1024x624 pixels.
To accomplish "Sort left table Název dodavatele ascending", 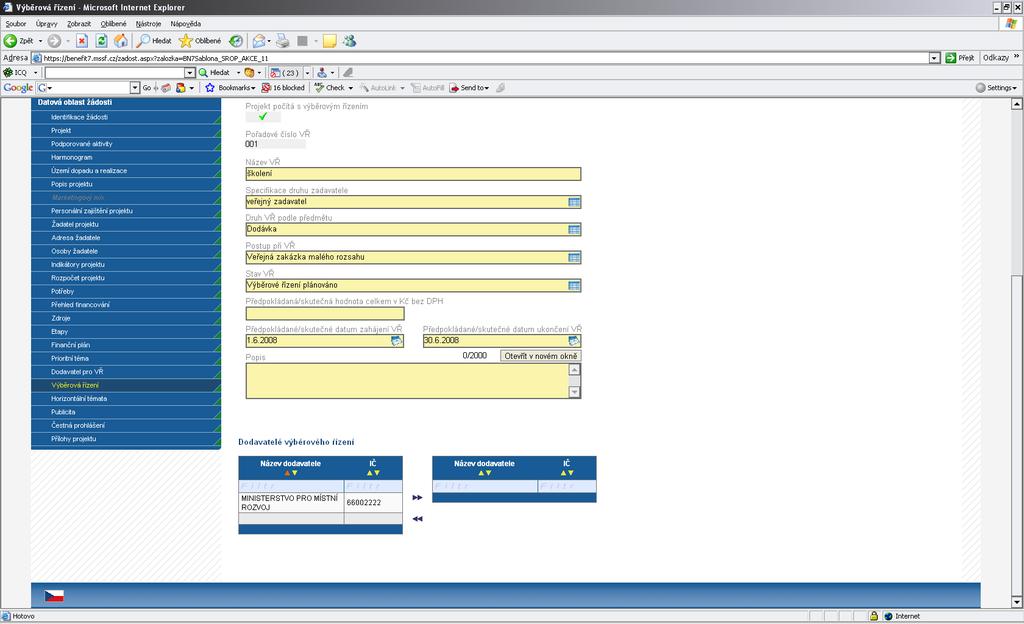I will [286, 473].
